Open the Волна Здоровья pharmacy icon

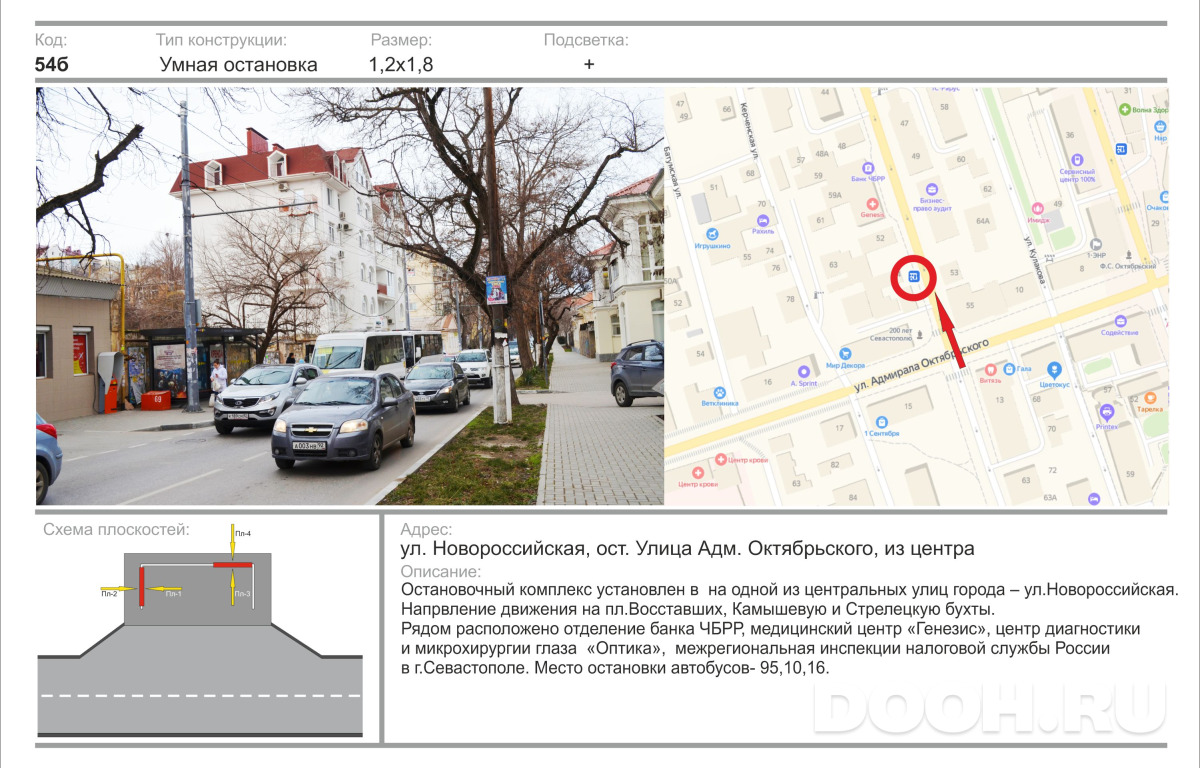(x=1126, y=108)
